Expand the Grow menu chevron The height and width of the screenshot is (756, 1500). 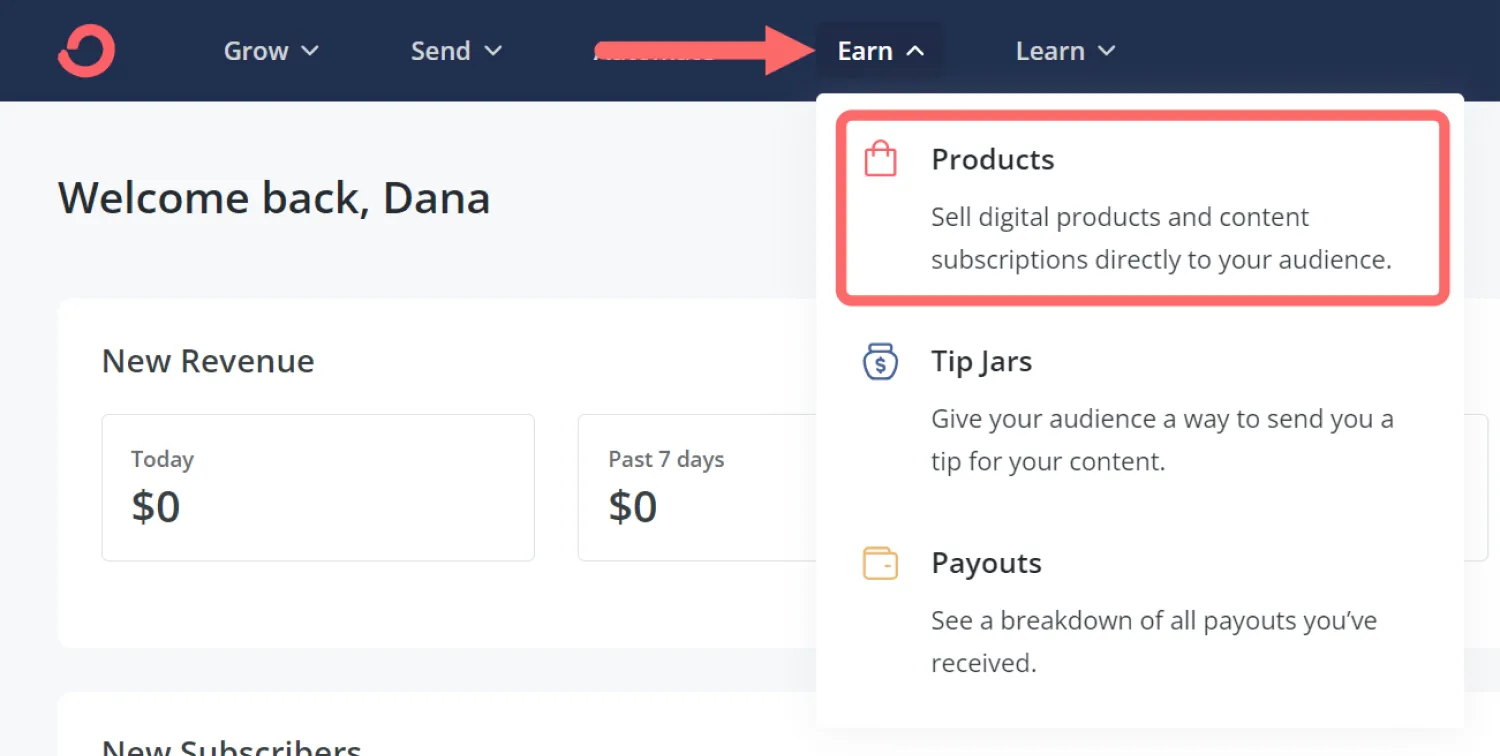[310, 51]
